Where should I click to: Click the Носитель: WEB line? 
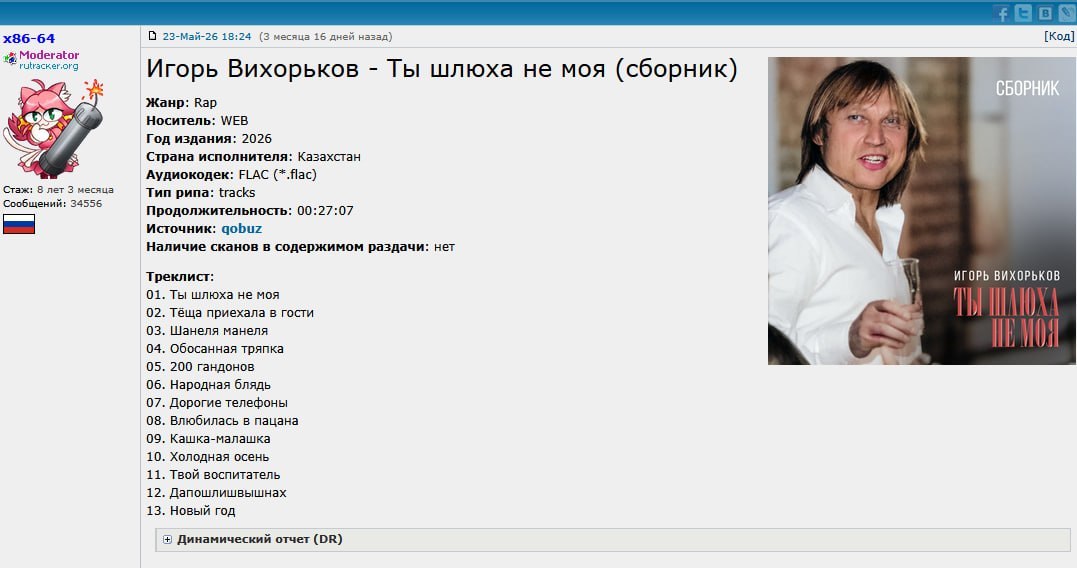[x=197, y=121]
